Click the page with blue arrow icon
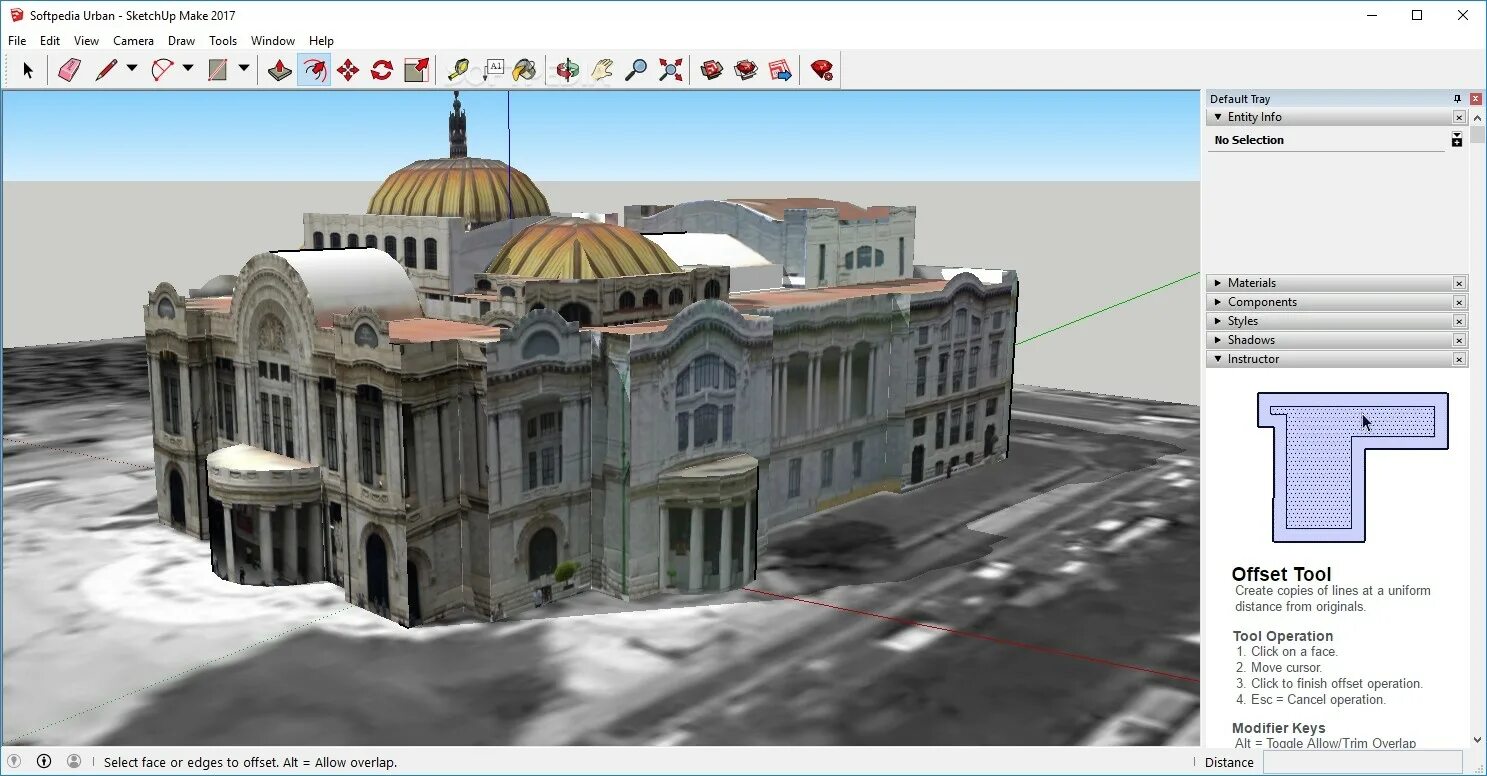1487x776 pixels. click(x=780, y=70)
